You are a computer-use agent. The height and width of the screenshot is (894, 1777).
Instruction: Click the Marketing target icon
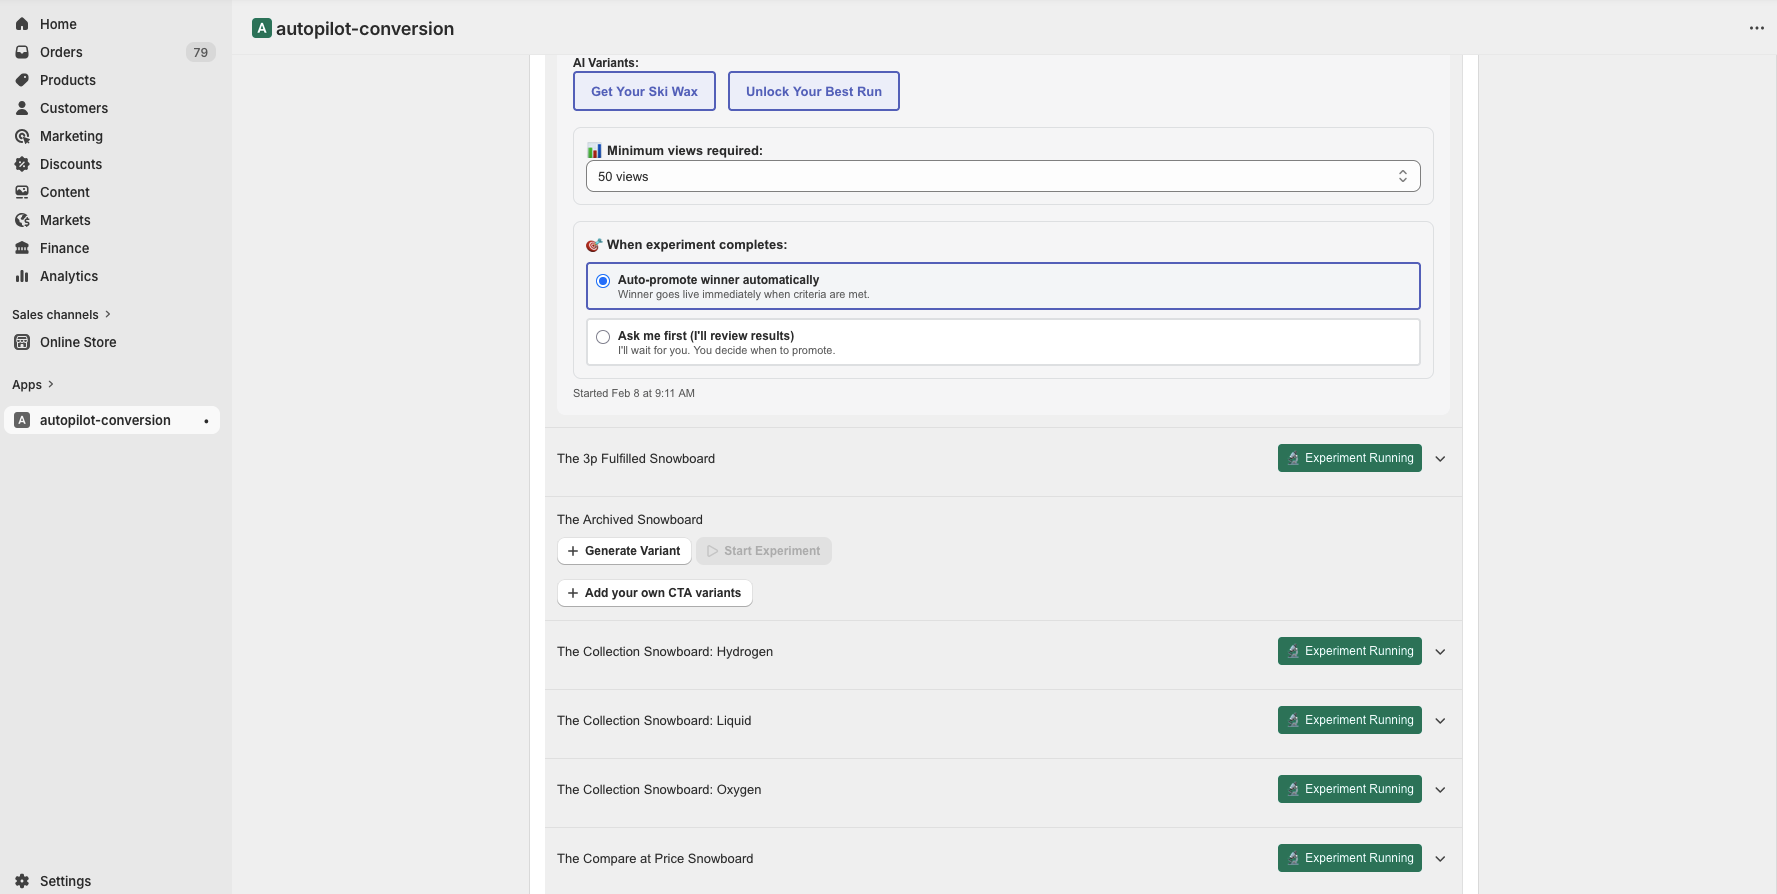tap(22, 136)
